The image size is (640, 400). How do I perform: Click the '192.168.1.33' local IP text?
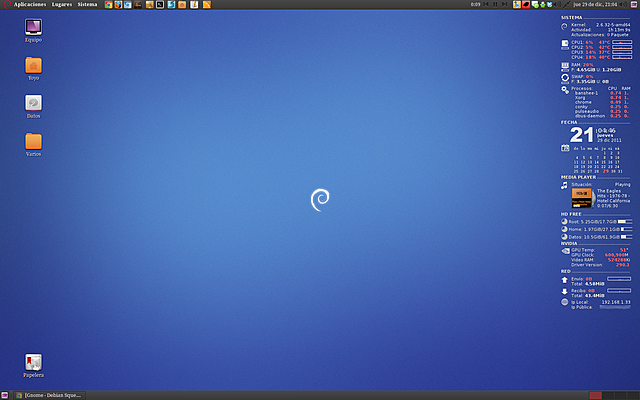point(616,302)
